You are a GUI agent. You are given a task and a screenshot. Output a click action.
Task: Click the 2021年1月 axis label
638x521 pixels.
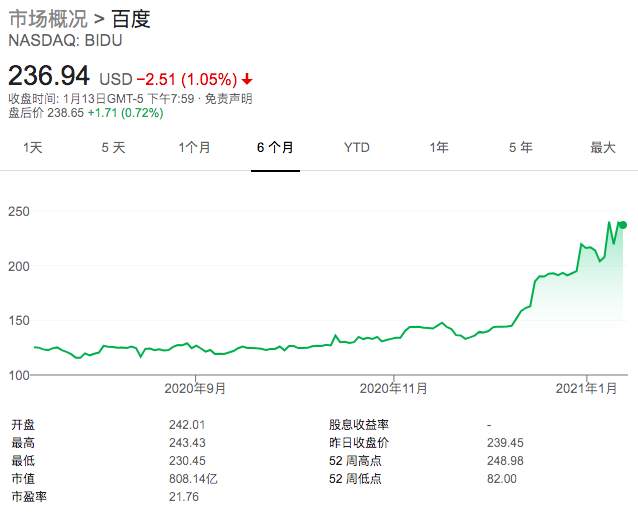click(x=586, y=388)
